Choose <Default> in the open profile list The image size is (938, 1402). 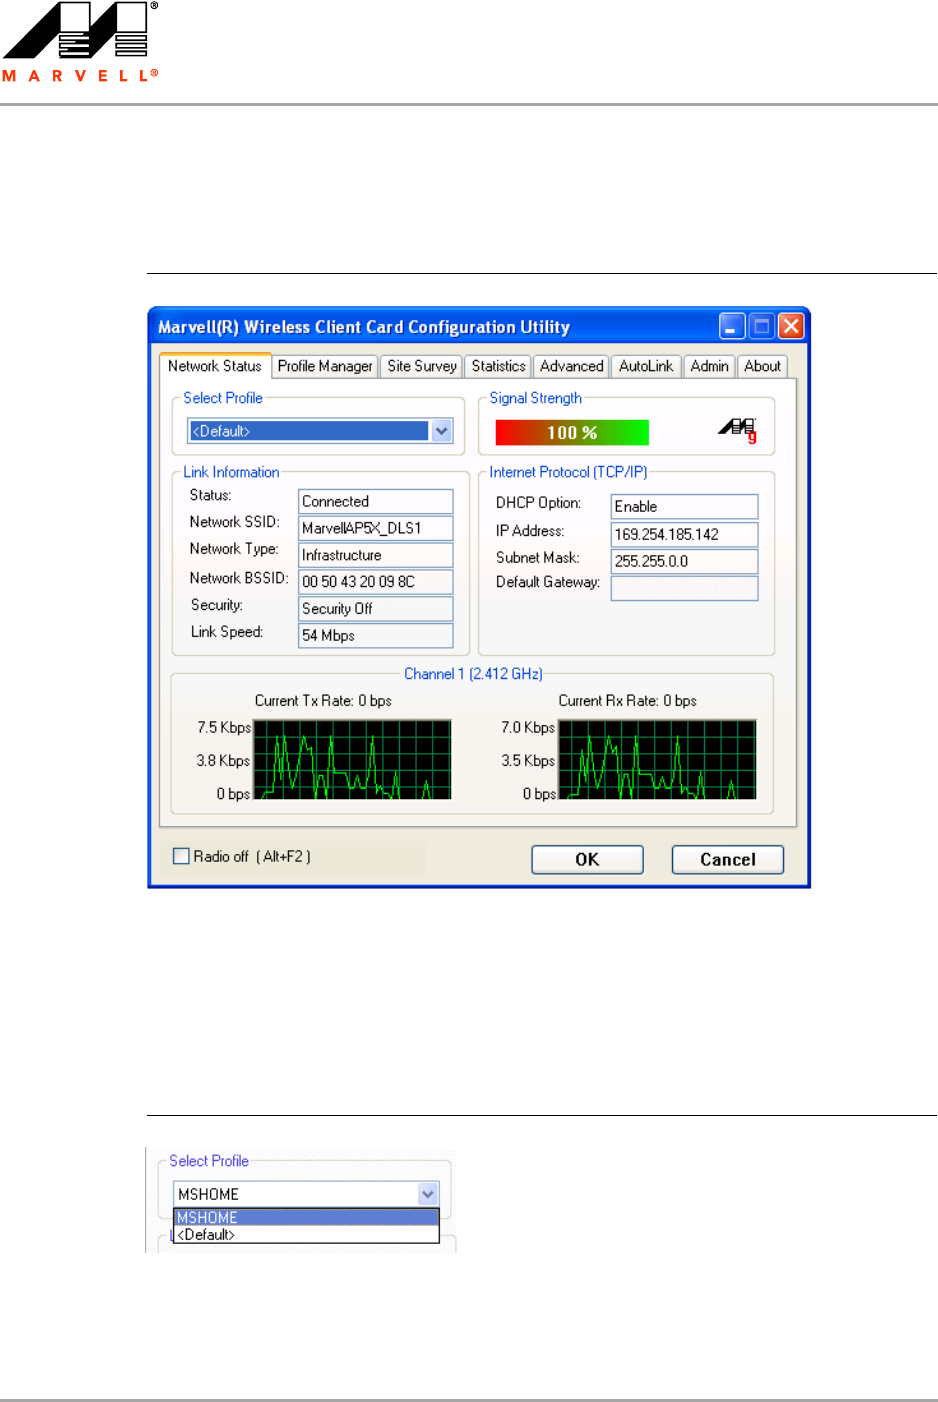[307, 1234]
